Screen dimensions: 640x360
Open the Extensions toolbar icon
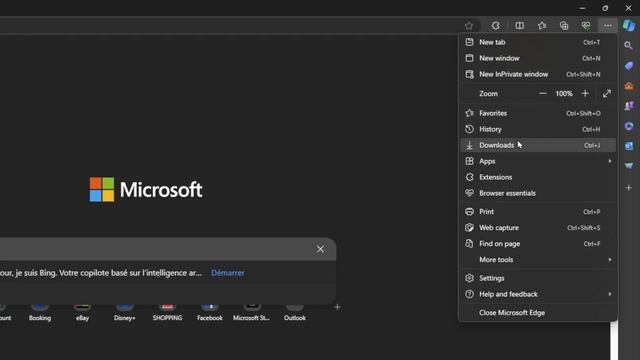point(496,26)
